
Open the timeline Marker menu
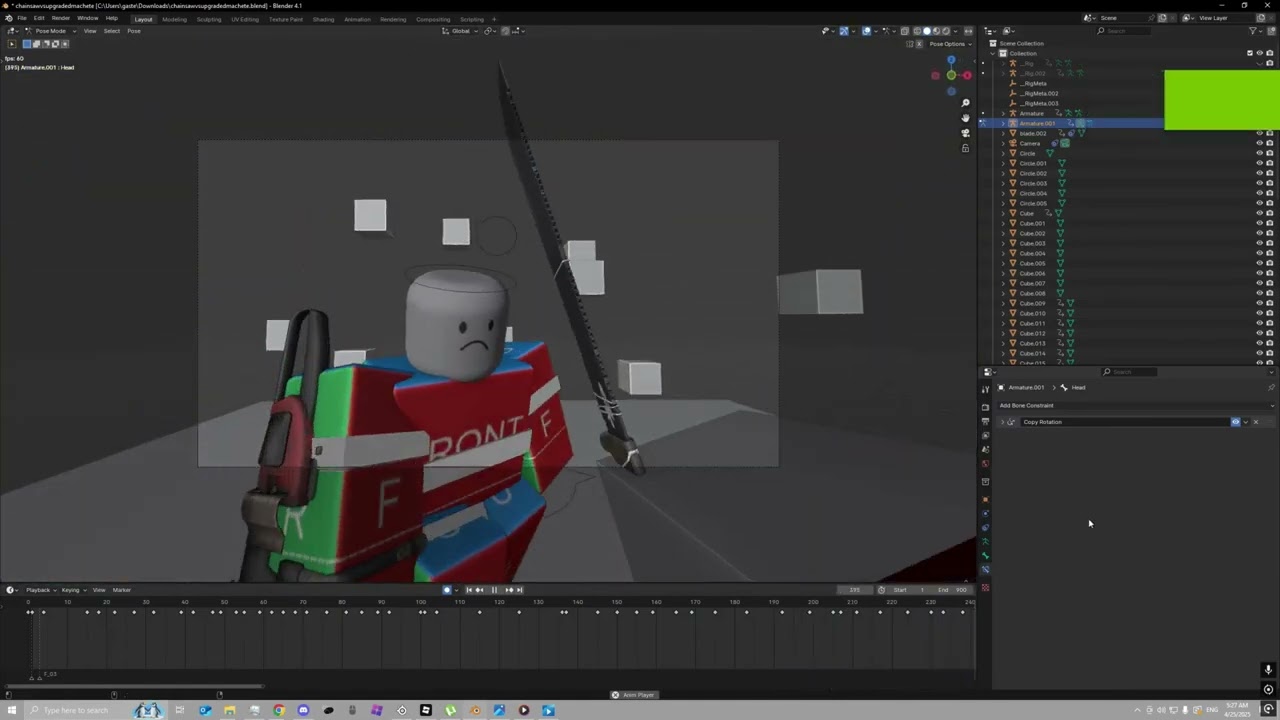(x=122, y=590)
